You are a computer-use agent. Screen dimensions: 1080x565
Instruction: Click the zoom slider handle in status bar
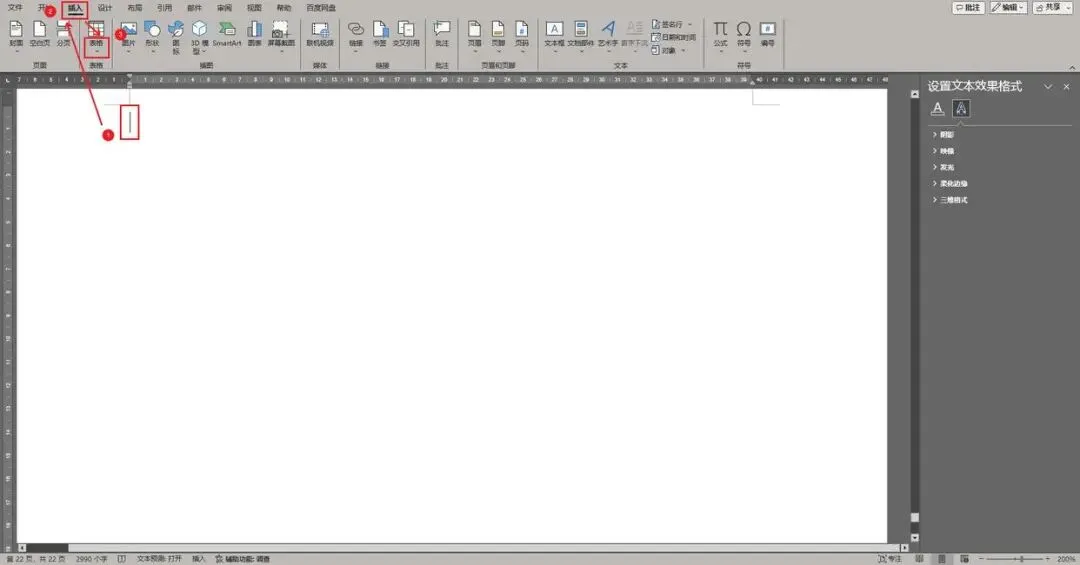click(1021, 558)
